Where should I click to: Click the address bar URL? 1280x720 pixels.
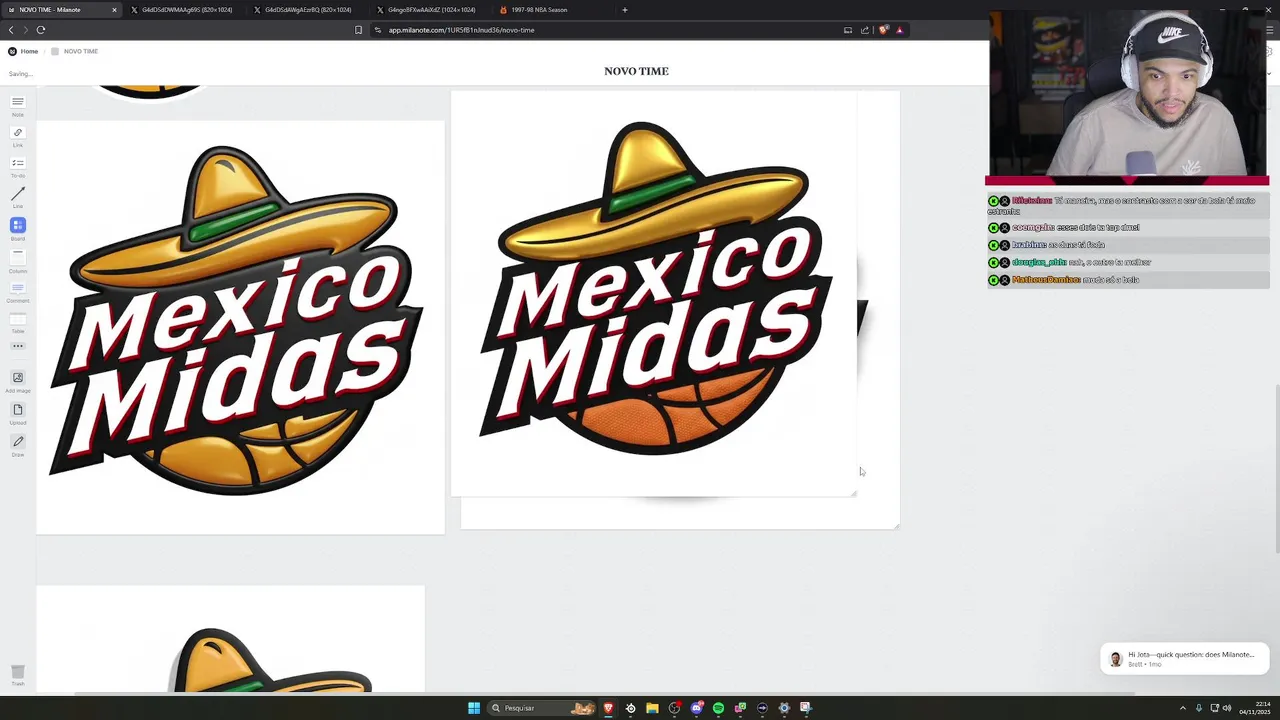click(x=462, y=30)
